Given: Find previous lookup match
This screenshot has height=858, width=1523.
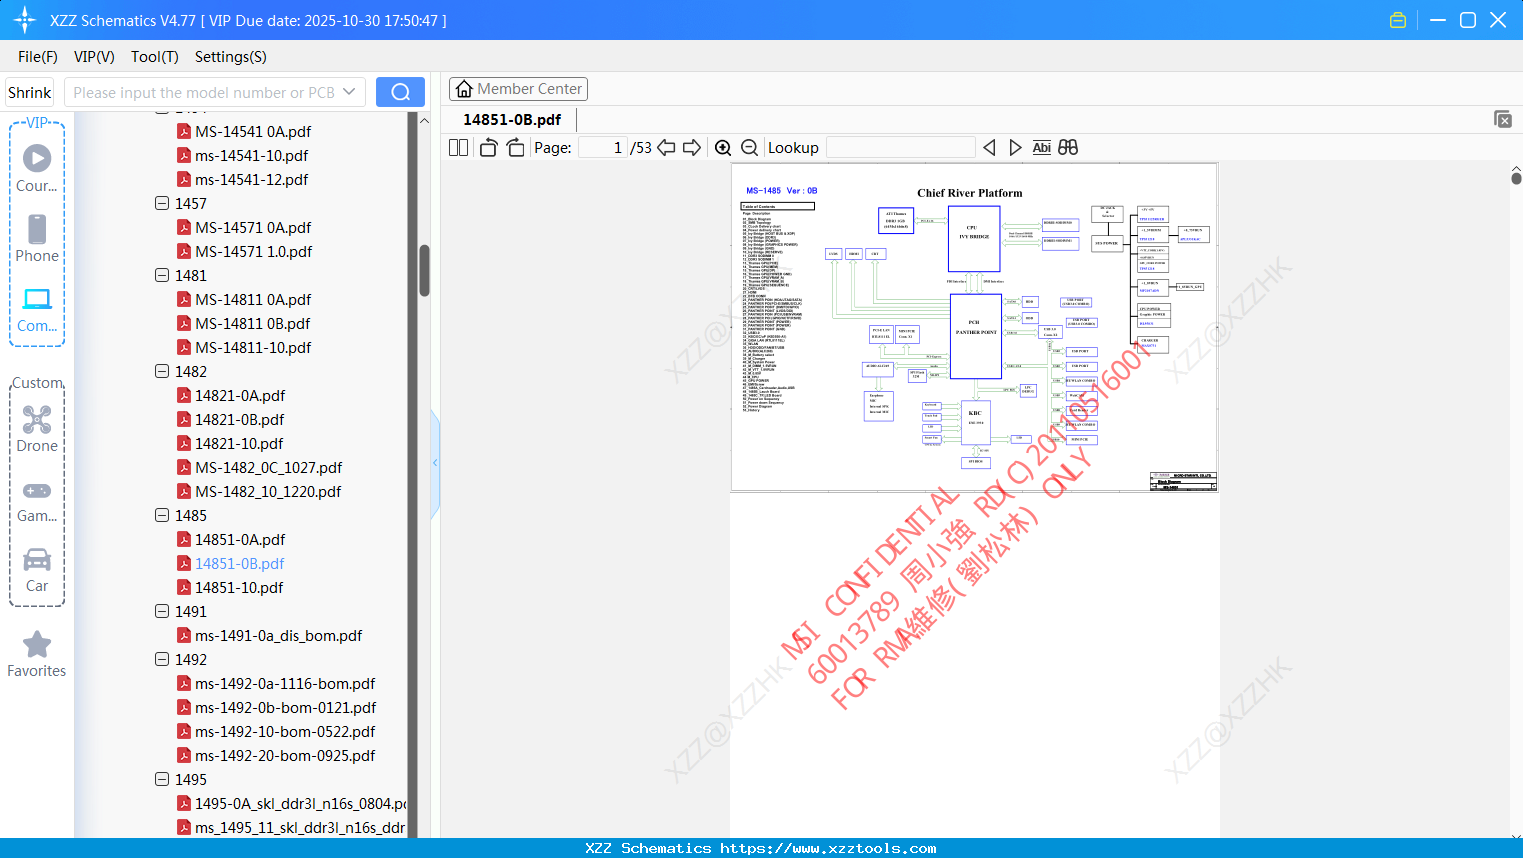Looking at the screenshot, I should [x=989, y=148].
